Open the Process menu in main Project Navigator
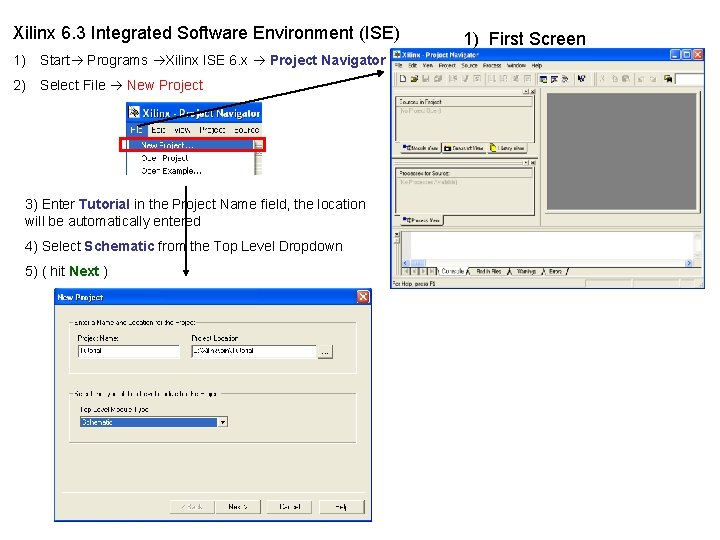 pyautogui.click(x=492, y=66)
